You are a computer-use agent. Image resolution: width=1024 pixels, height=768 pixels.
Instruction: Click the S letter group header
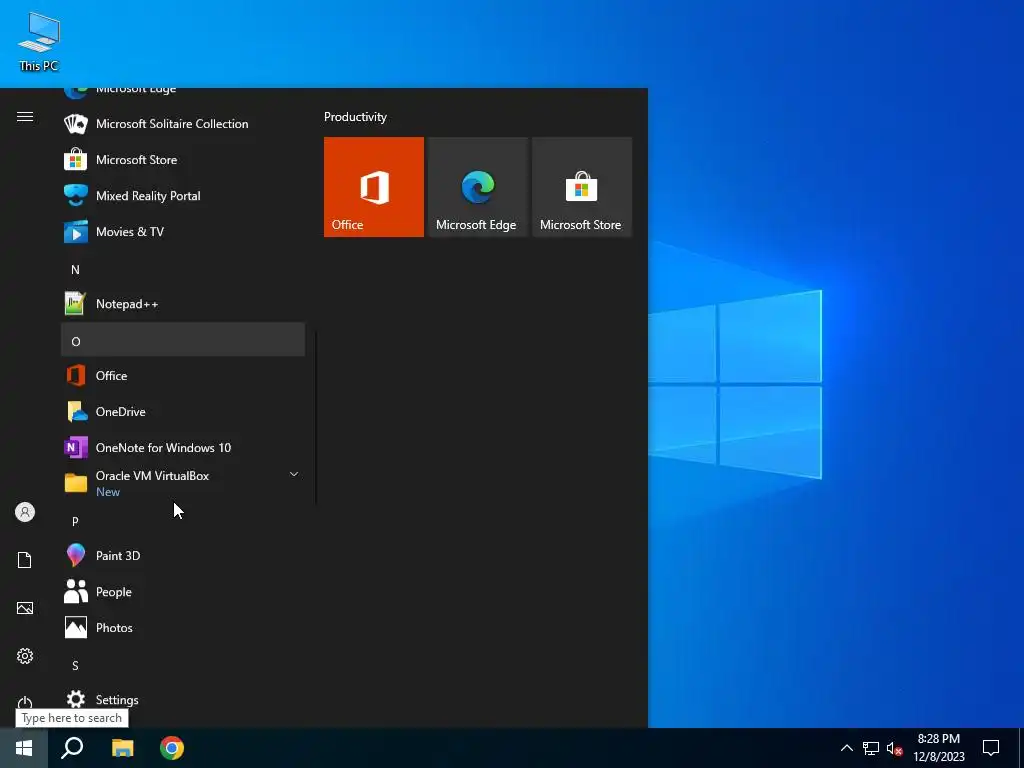point(183,664)
